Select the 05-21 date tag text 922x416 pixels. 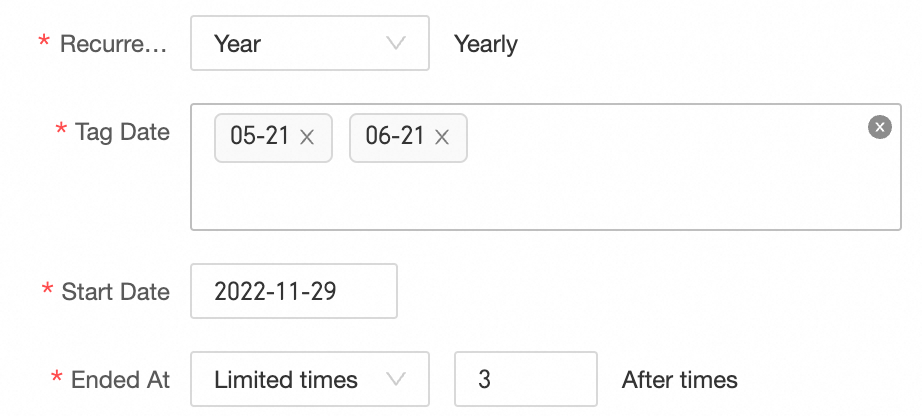tap(259, 137)
